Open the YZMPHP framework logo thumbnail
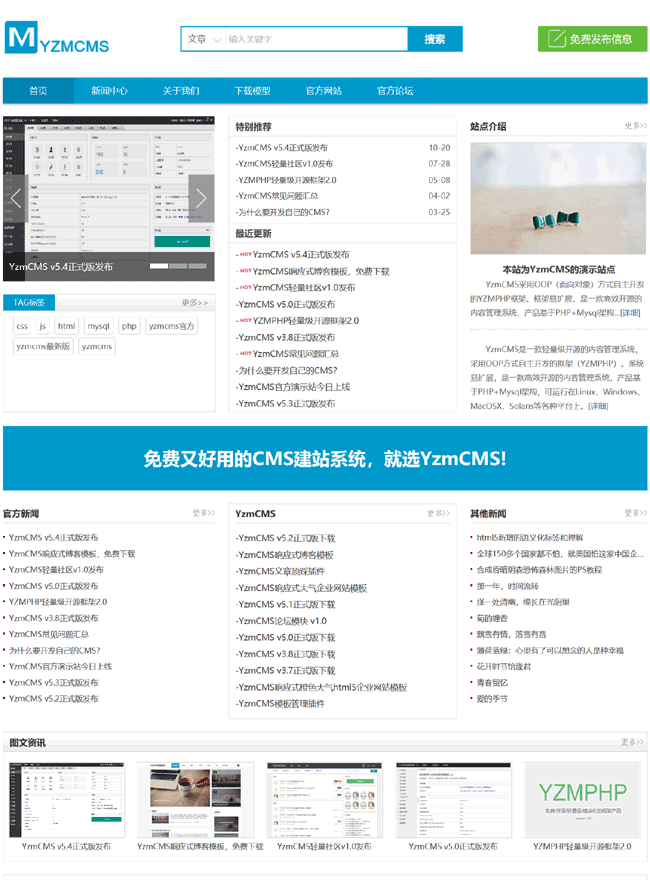The width and height of the screenshot is (650, 880). coord(583,800)
